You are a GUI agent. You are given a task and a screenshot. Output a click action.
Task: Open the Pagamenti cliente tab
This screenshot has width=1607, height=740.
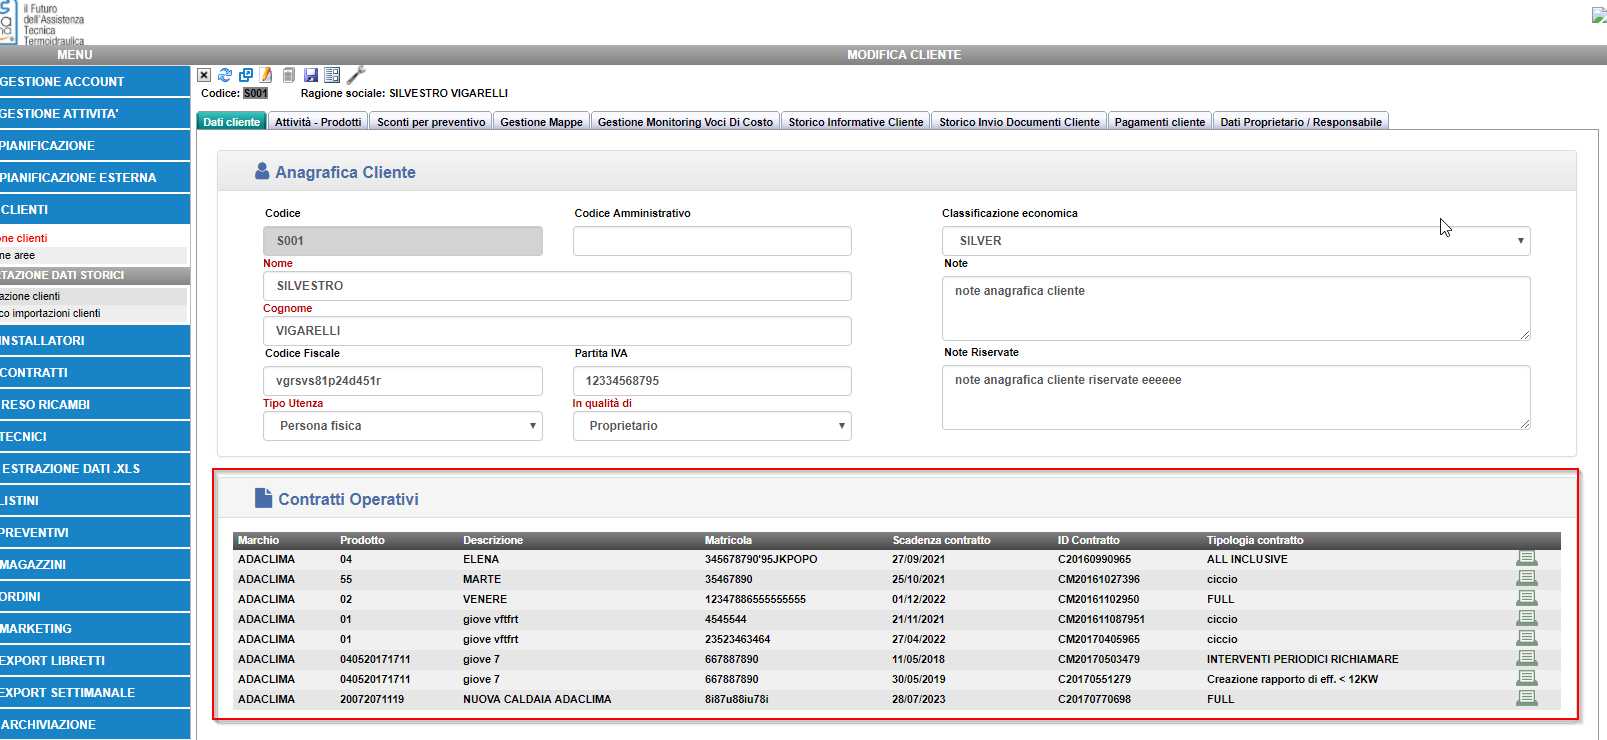pos(1160,122)
